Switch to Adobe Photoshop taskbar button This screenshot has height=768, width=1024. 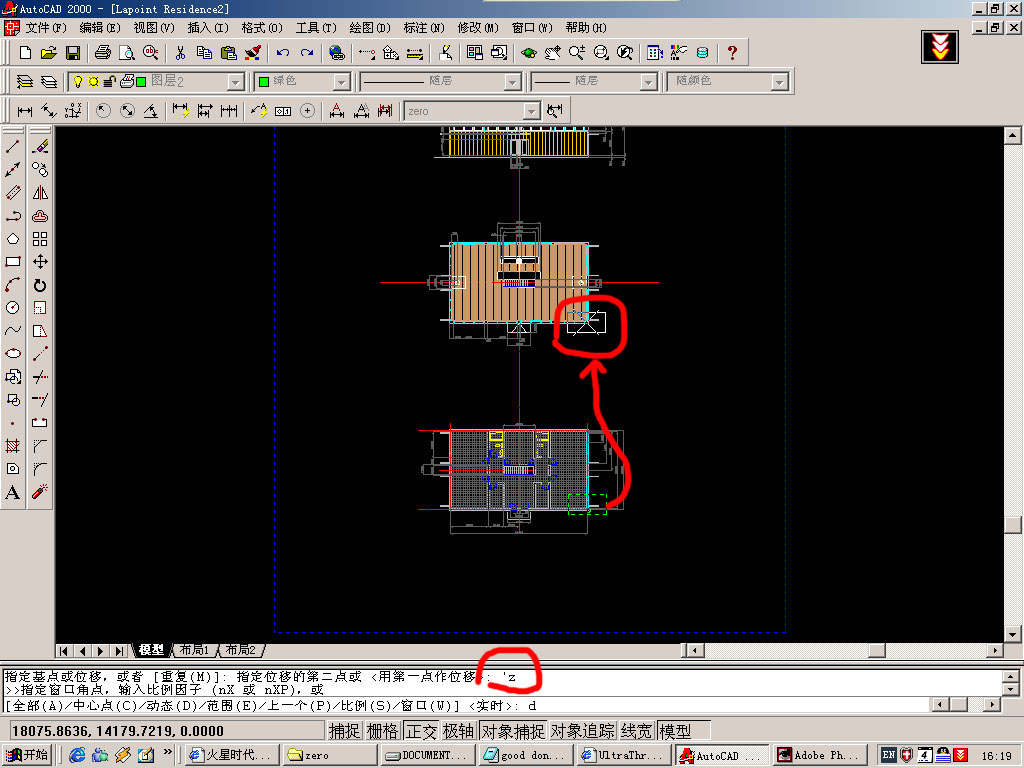[815, 755]
